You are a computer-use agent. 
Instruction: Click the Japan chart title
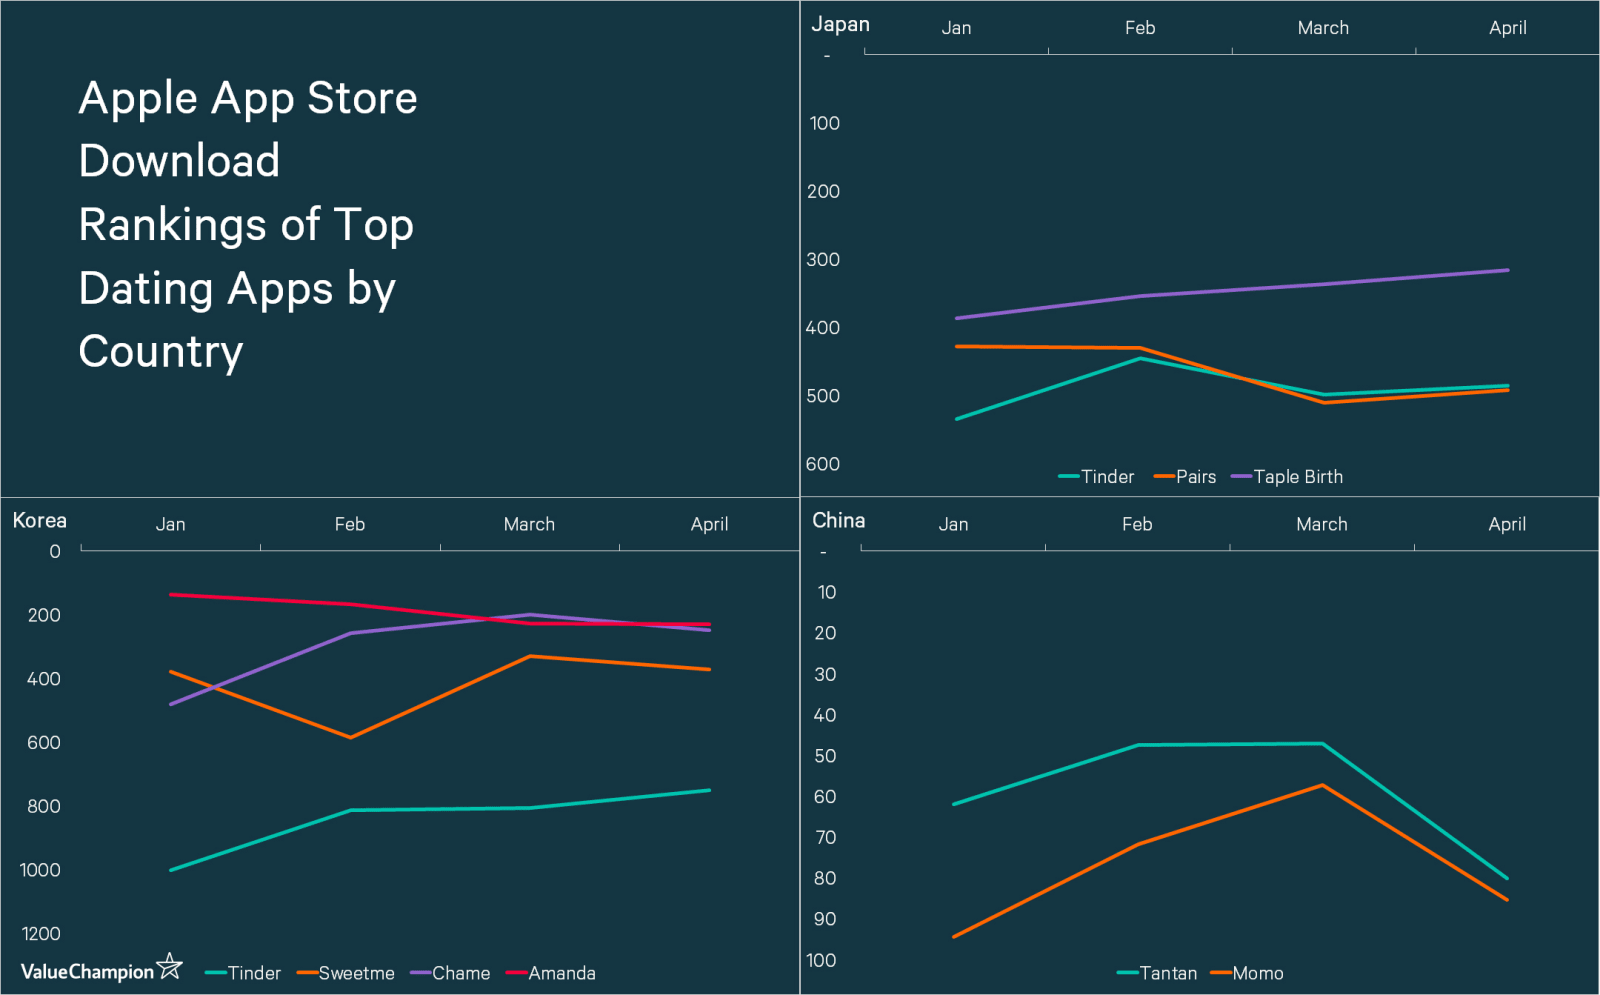840,25
